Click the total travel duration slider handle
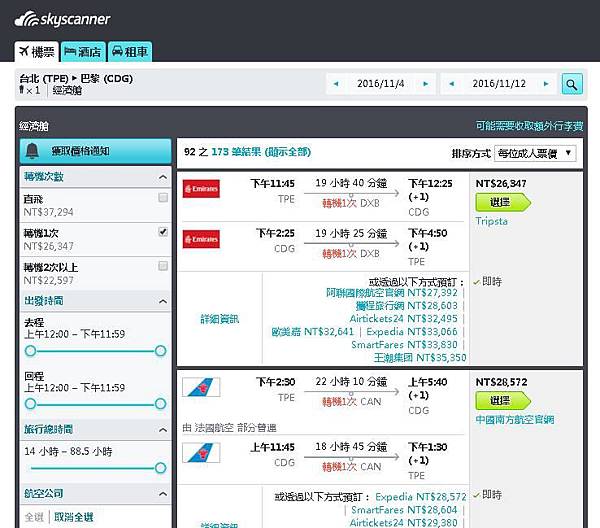Screen dimensions: 600x528 tap(161, 468)
